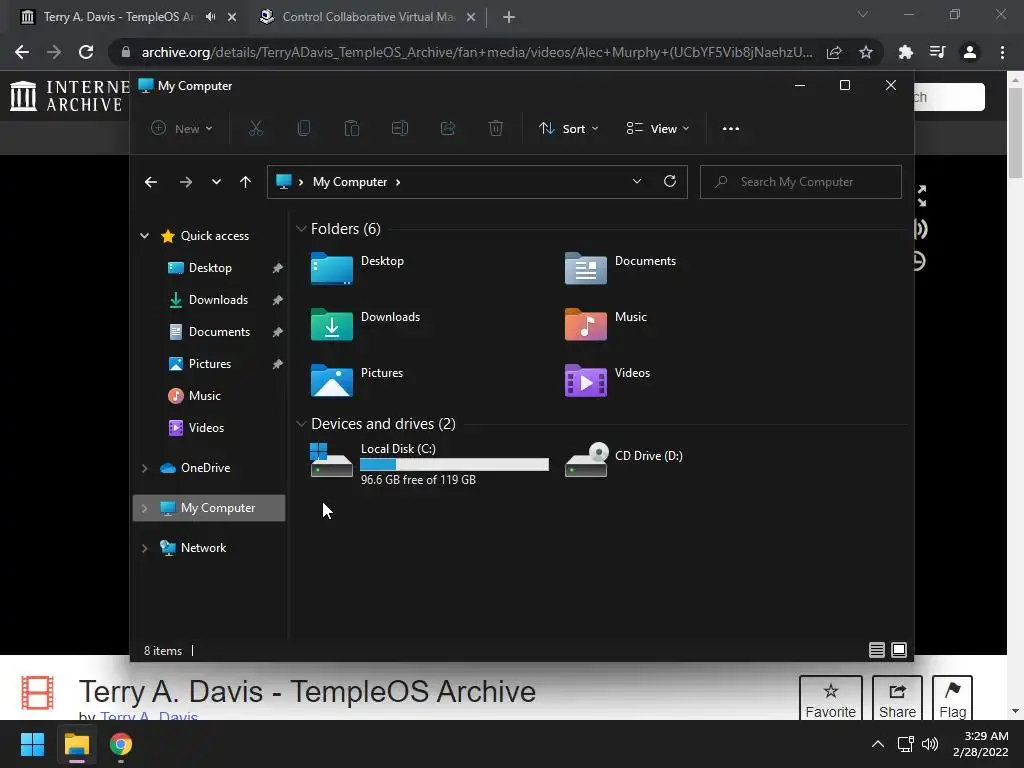Click the Share button on archive page
This screenshot has height=768, width=1024.
[x=897, y=698]
